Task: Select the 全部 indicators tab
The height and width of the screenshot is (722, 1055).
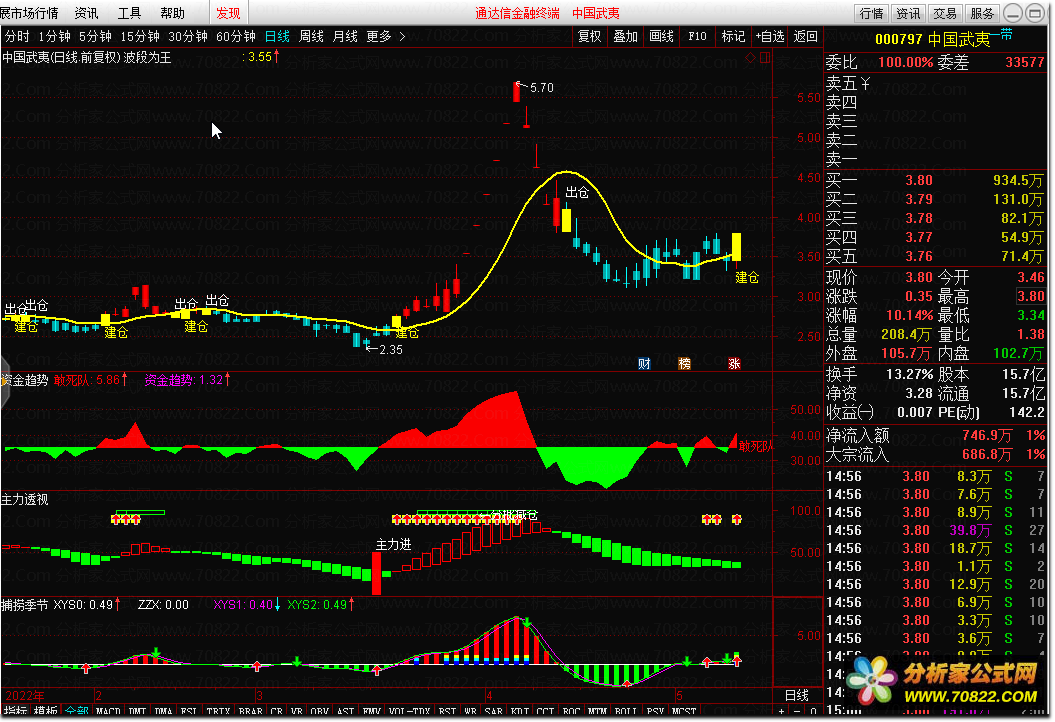Action: tap(77, 711)
